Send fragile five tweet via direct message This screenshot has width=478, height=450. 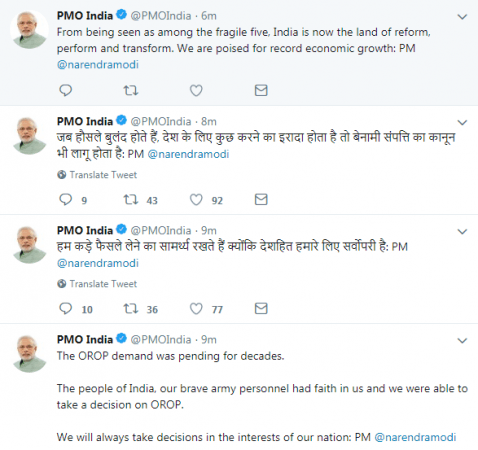(261, 90)
